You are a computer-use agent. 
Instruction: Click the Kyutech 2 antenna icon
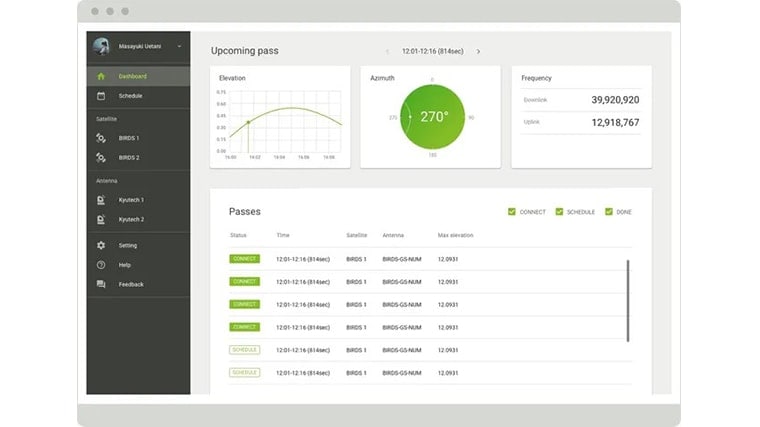tap(101, 219)
